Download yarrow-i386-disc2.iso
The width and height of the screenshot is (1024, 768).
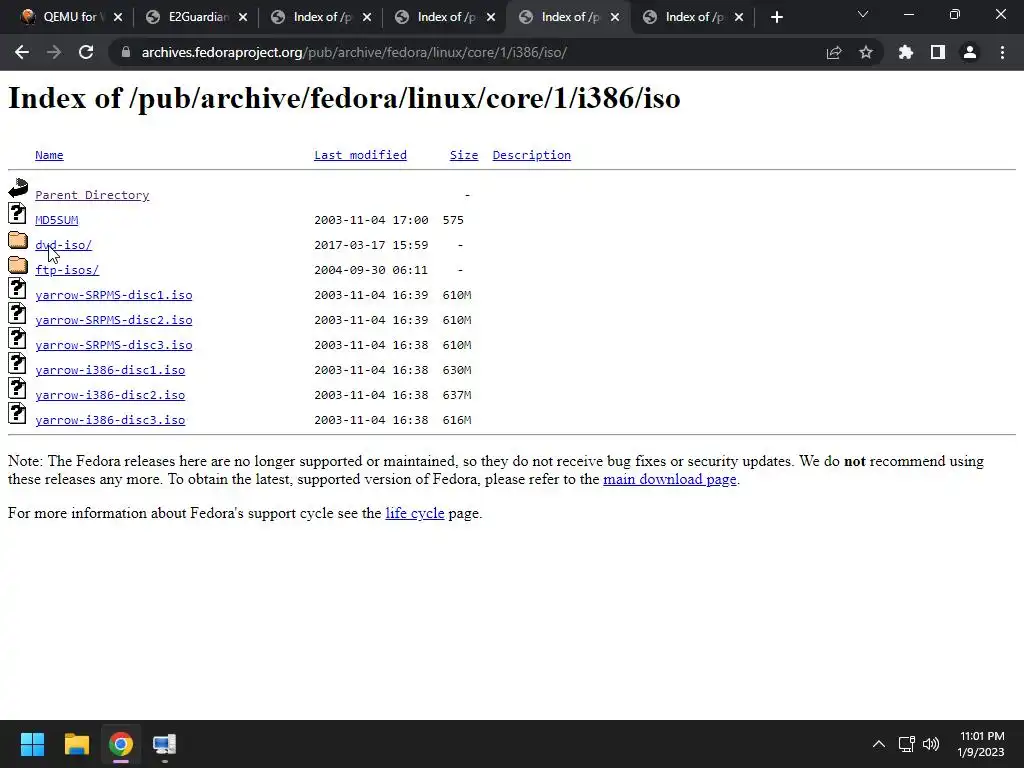(110, 394)
